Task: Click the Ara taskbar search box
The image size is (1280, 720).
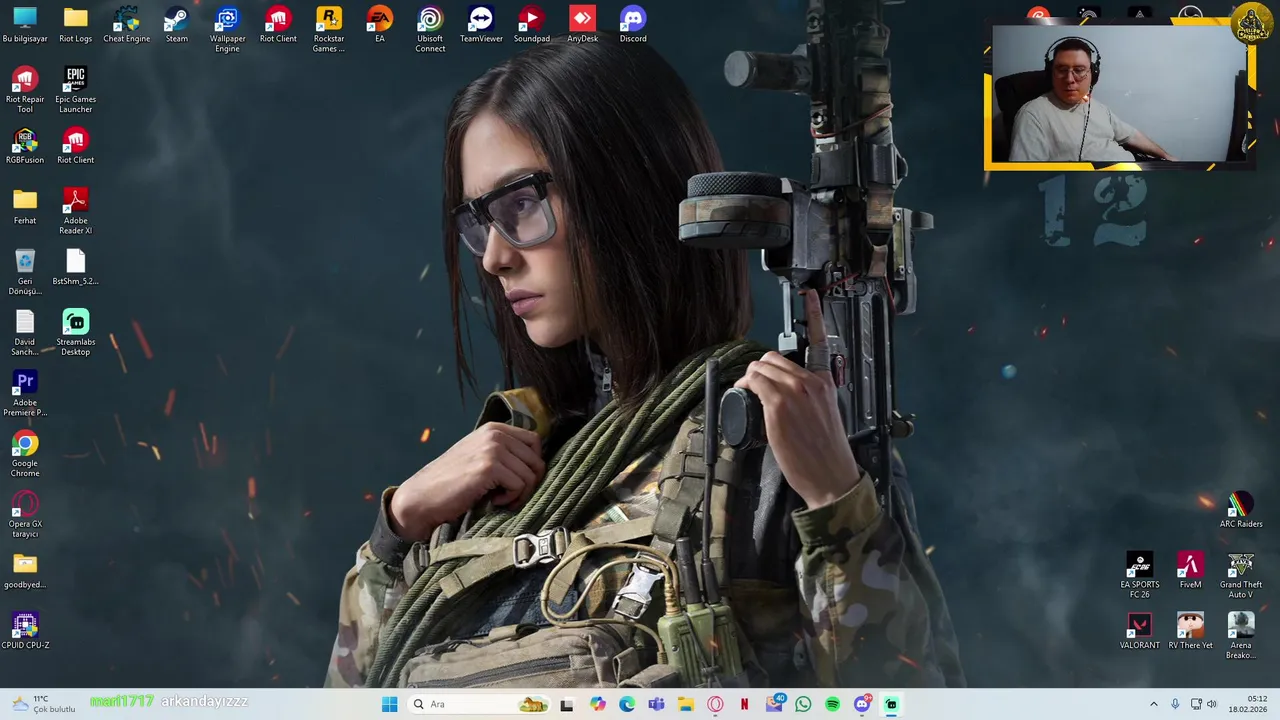Action: pyautogui.click(x=481, y=704)
